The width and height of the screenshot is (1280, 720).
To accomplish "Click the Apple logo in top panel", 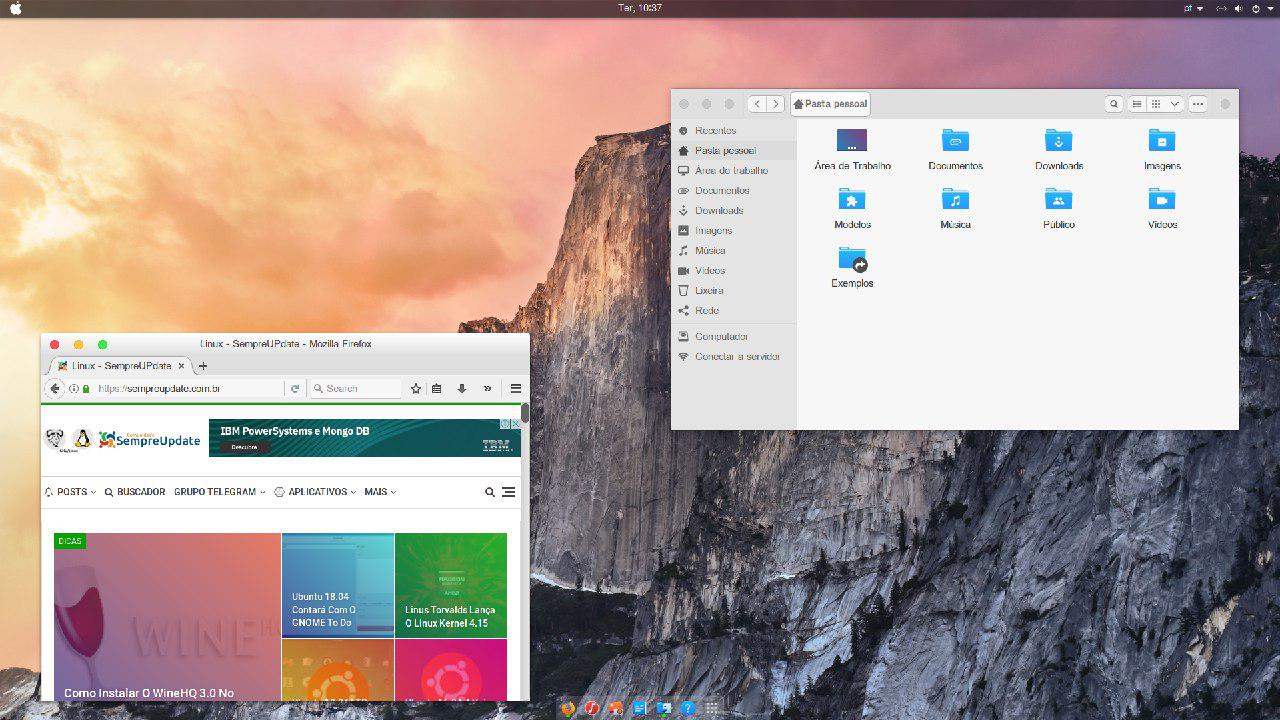I will 15,8.
